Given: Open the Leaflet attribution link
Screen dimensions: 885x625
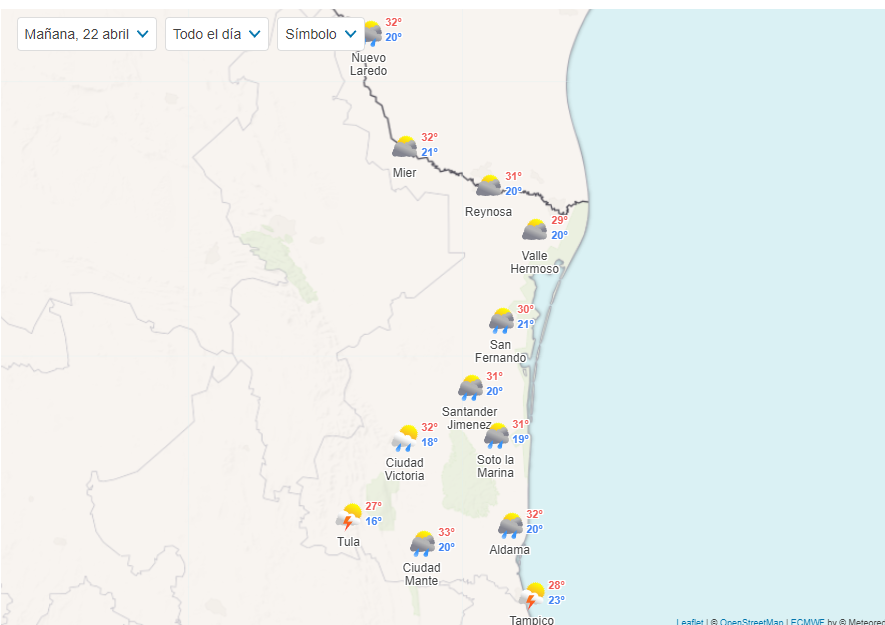Looking at the screenshot, I should pyautogui.click(x=690, y=622).
